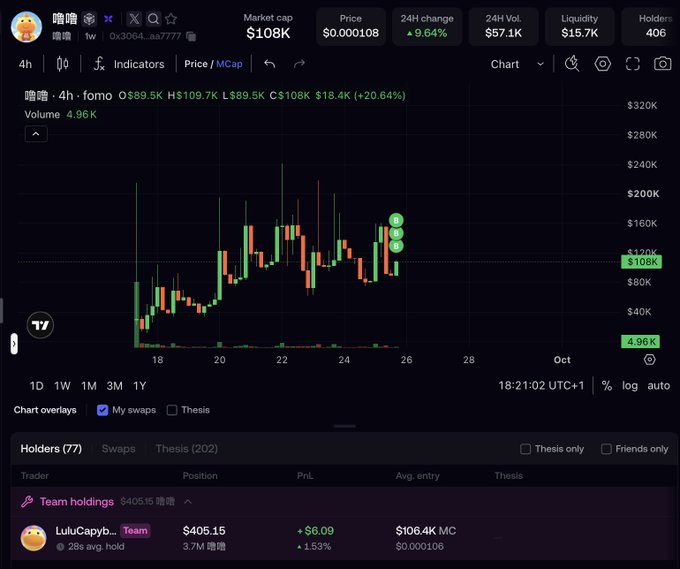
Task: Select the 1Y range
Action: pyautogui.click(x=139, y=386)
